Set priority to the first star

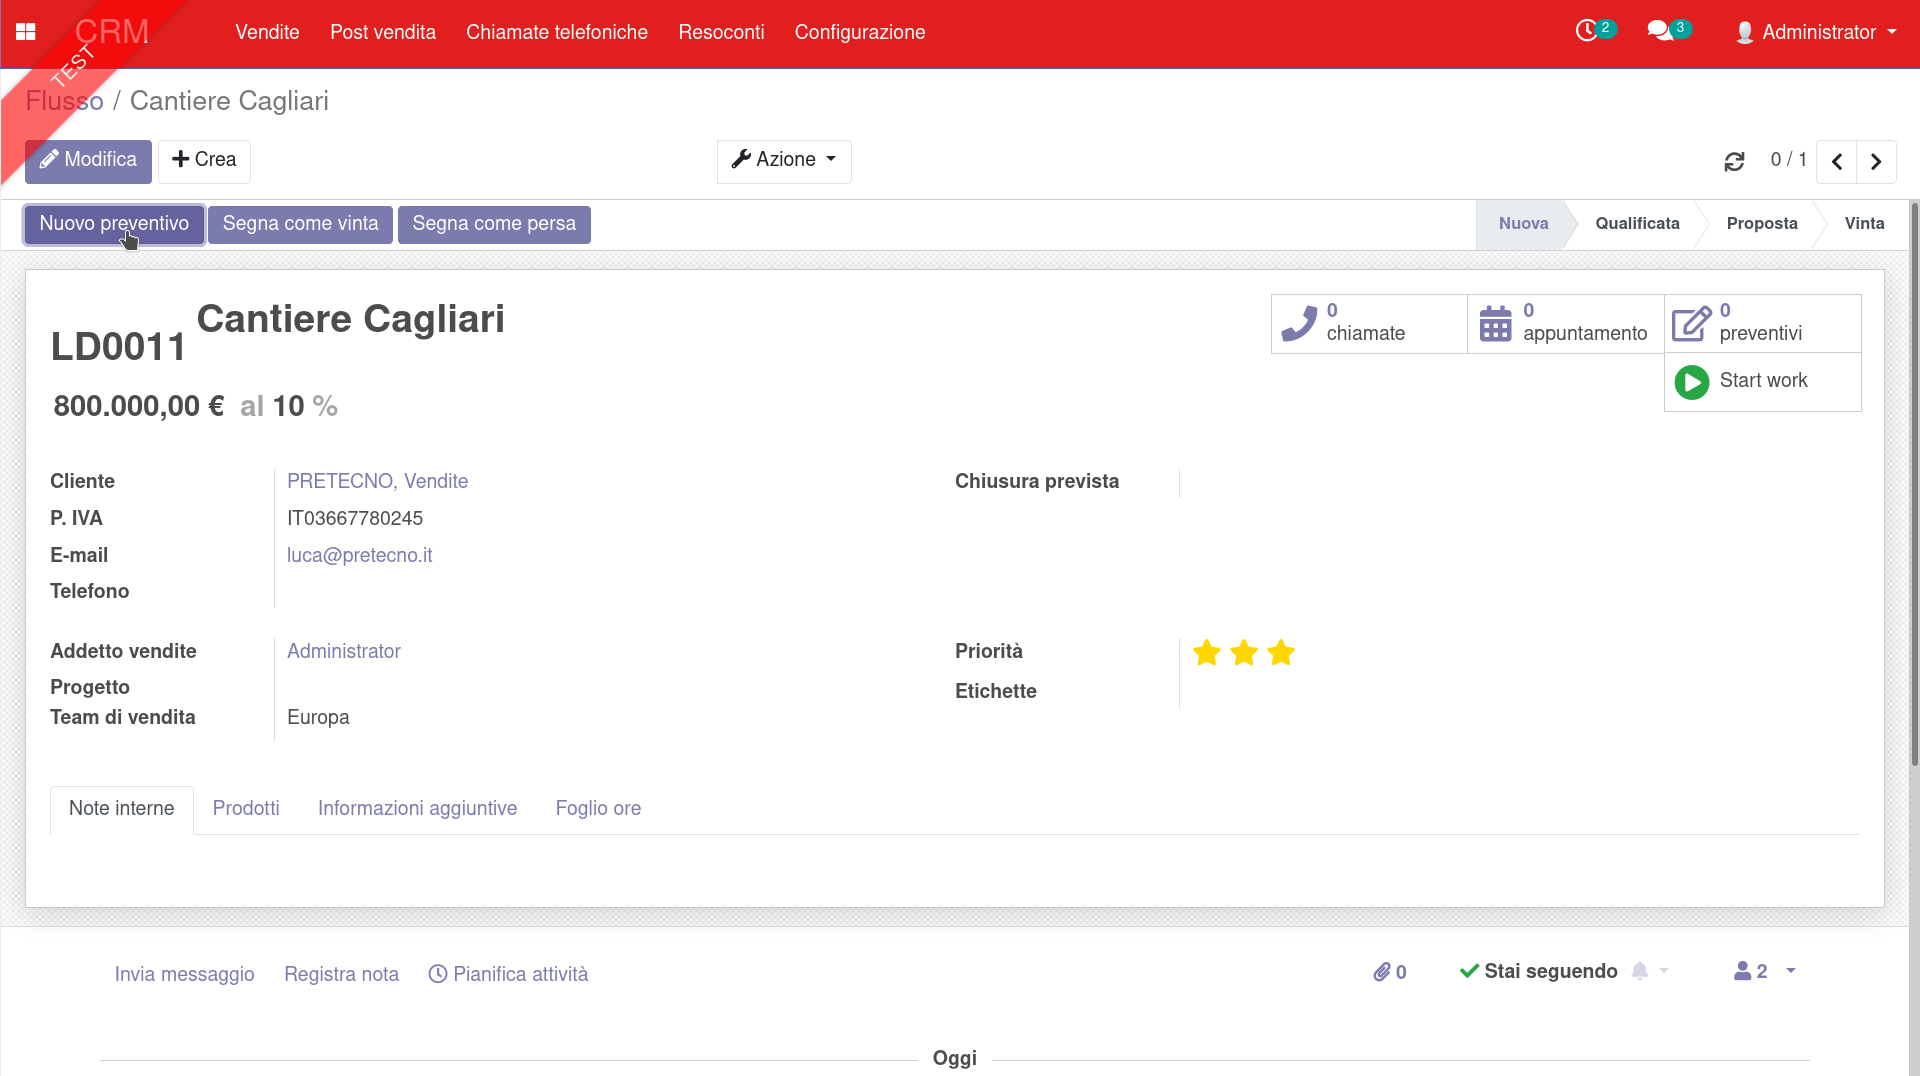point(1207,653)
